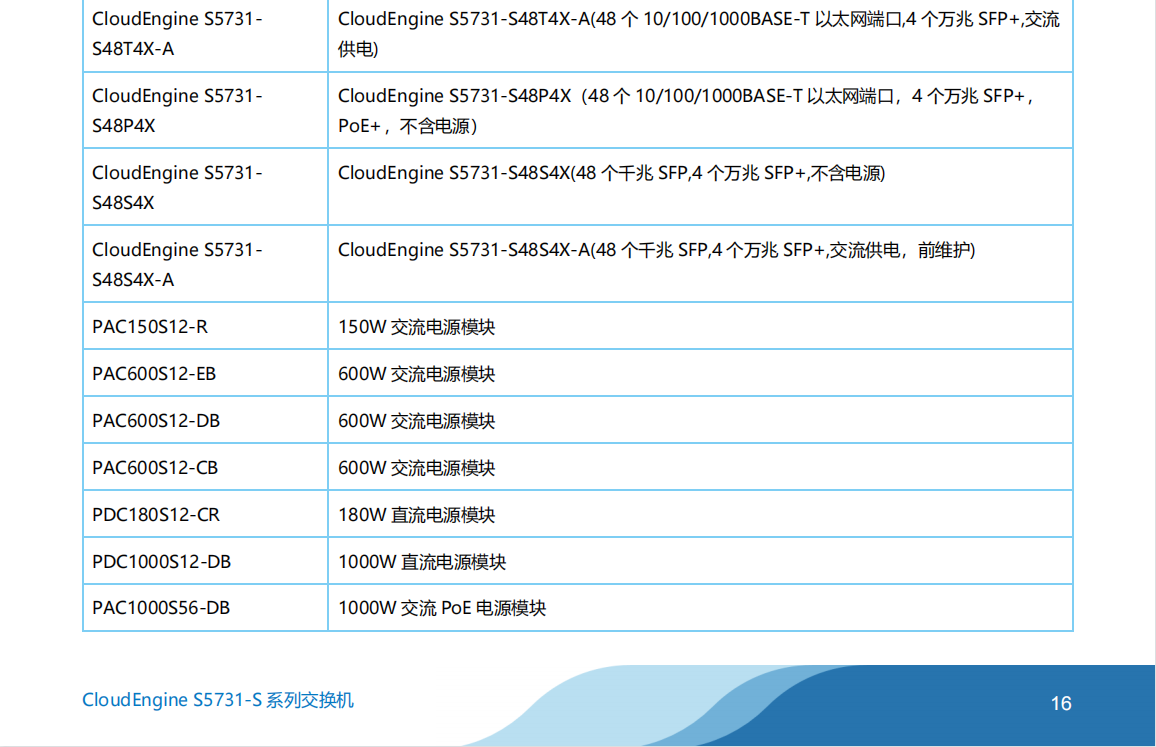
Task: Click the 600W description beside PAC600S12-CB
Action: 416,468
